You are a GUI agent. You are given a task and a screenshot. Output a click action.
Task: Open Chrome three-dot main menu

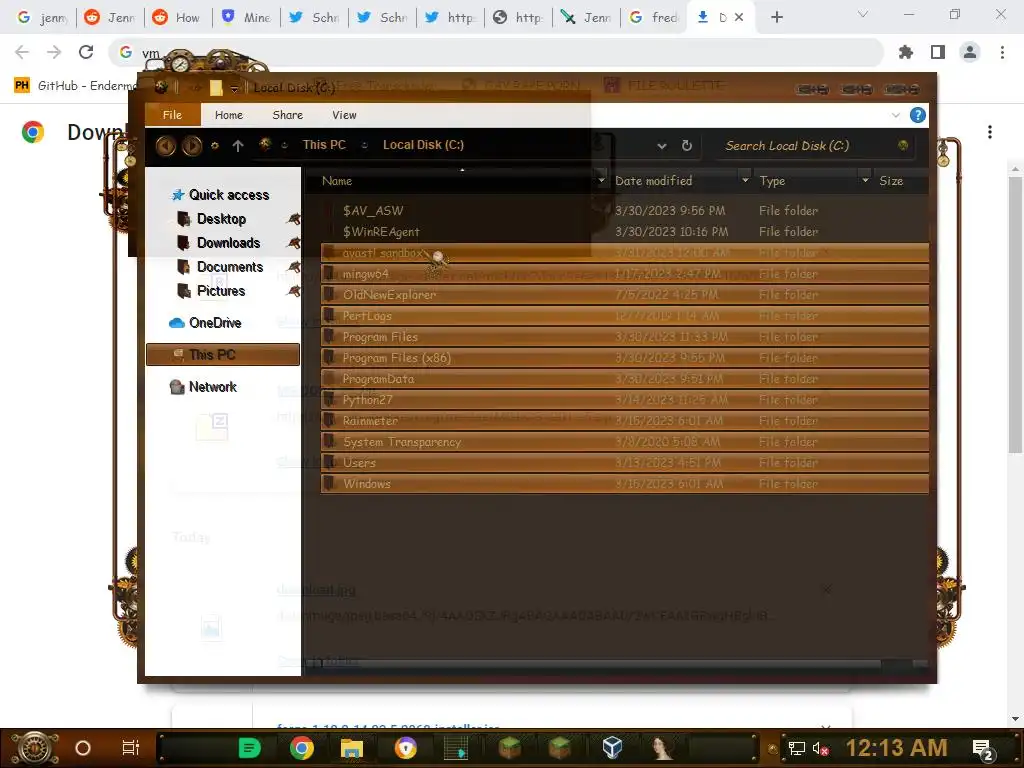click(1002, 52)
